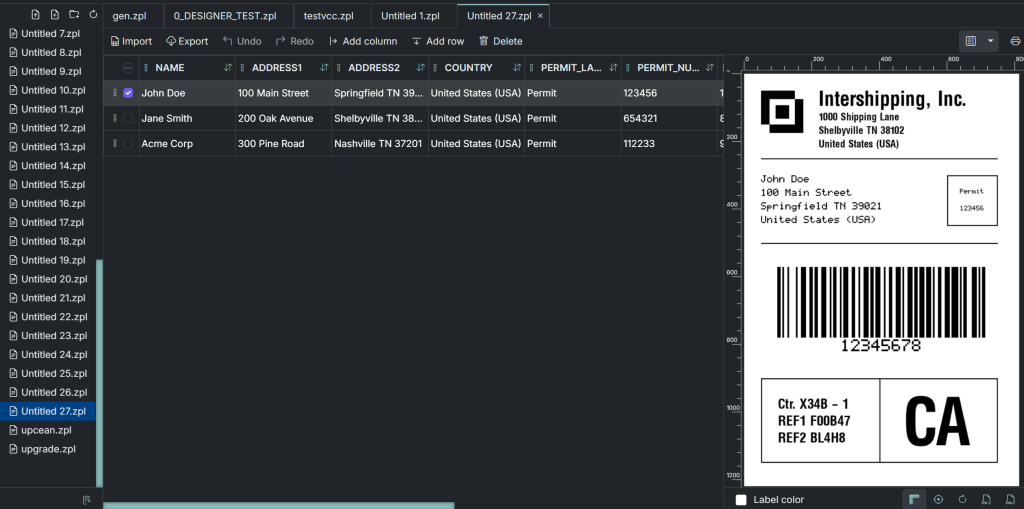1024x509 pixels.
Task: Select Untitled 27.zpl in file list
Action: 48,411
